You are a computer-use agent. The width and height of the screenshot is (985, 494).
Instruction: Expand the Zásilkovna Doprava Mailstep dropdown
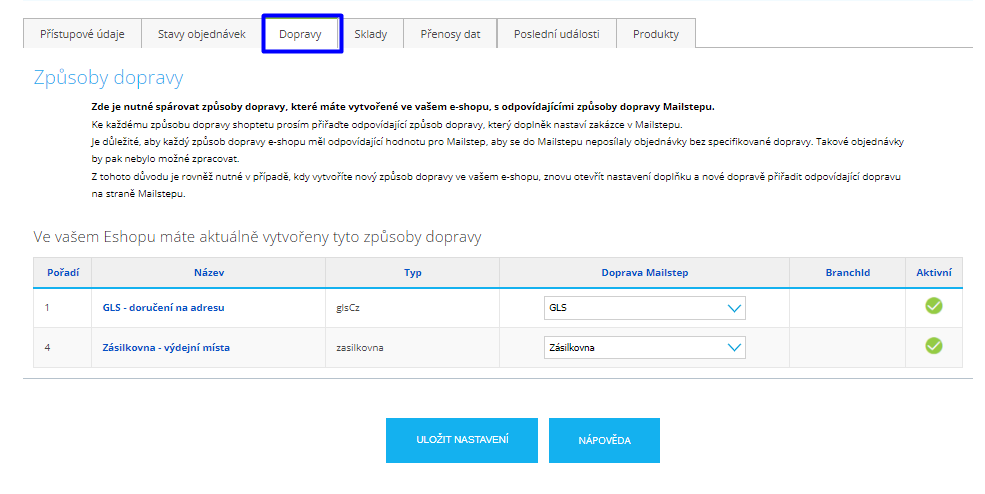tap(644, 348)
